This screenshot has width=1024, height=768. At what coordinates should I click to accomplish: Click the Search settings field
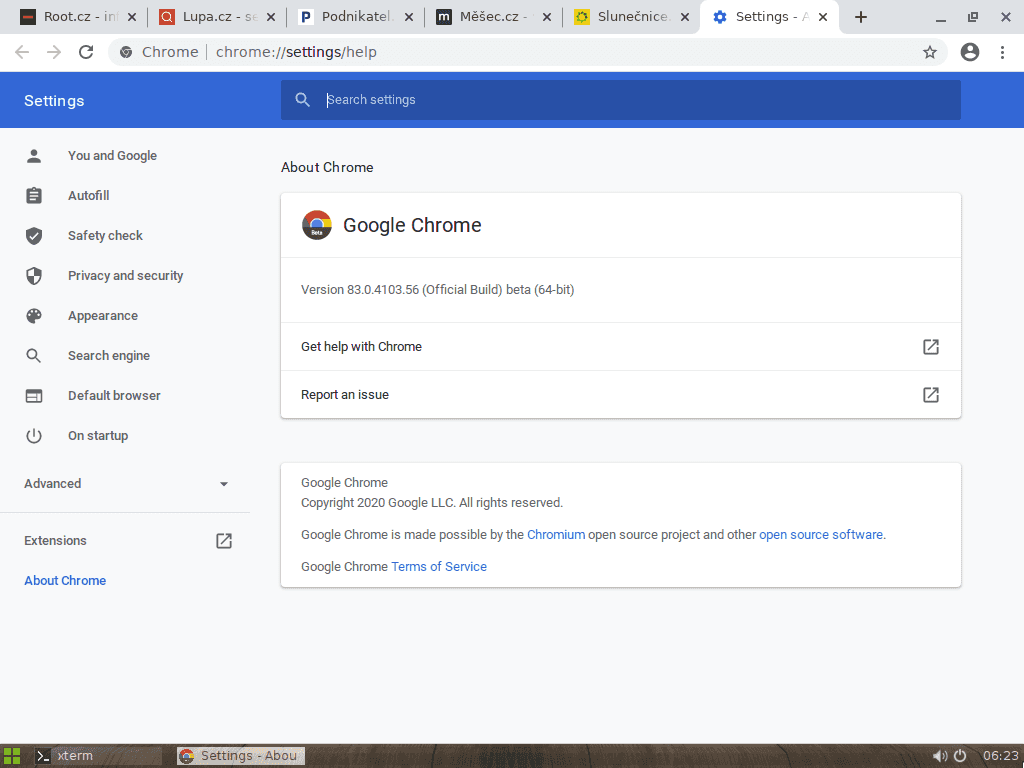tap(620, 99)
